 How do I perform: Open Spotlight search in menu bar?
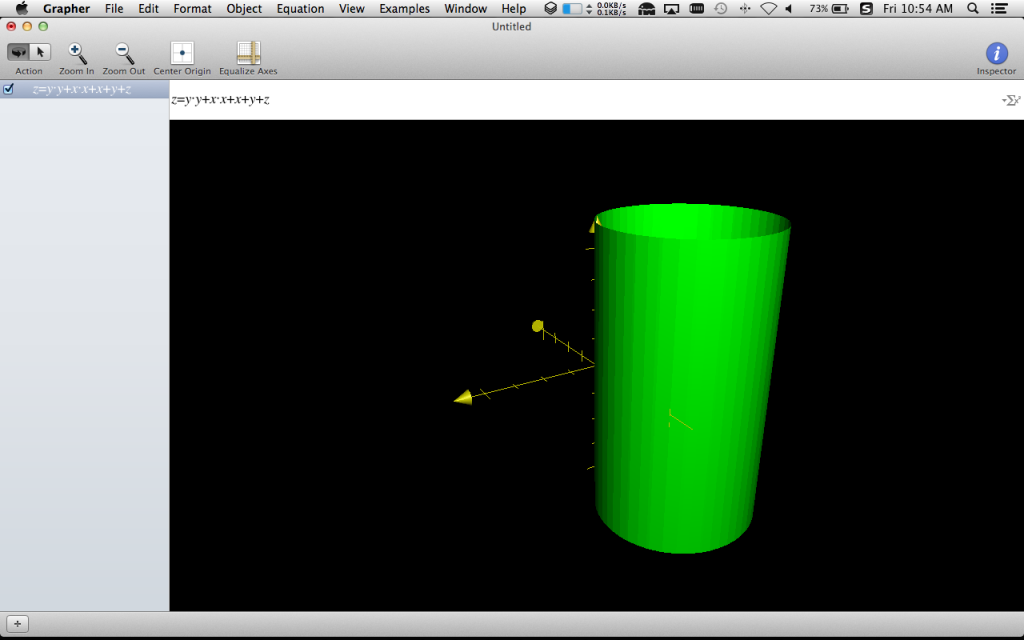coord(973,9)
